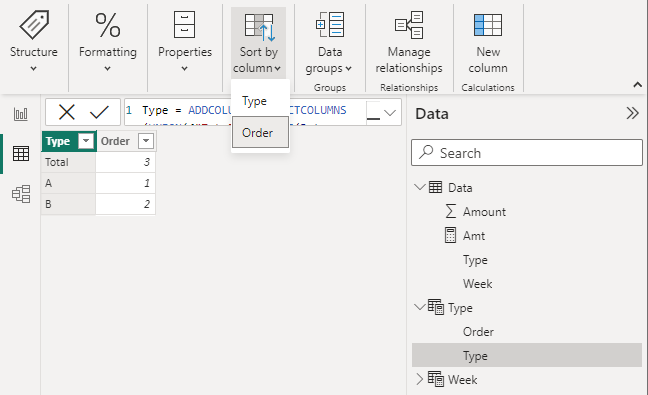This screenshot has height=395, width=648.
Task: Click the Sort by column button
Action: pyautogui.click(x=258, y=43)
